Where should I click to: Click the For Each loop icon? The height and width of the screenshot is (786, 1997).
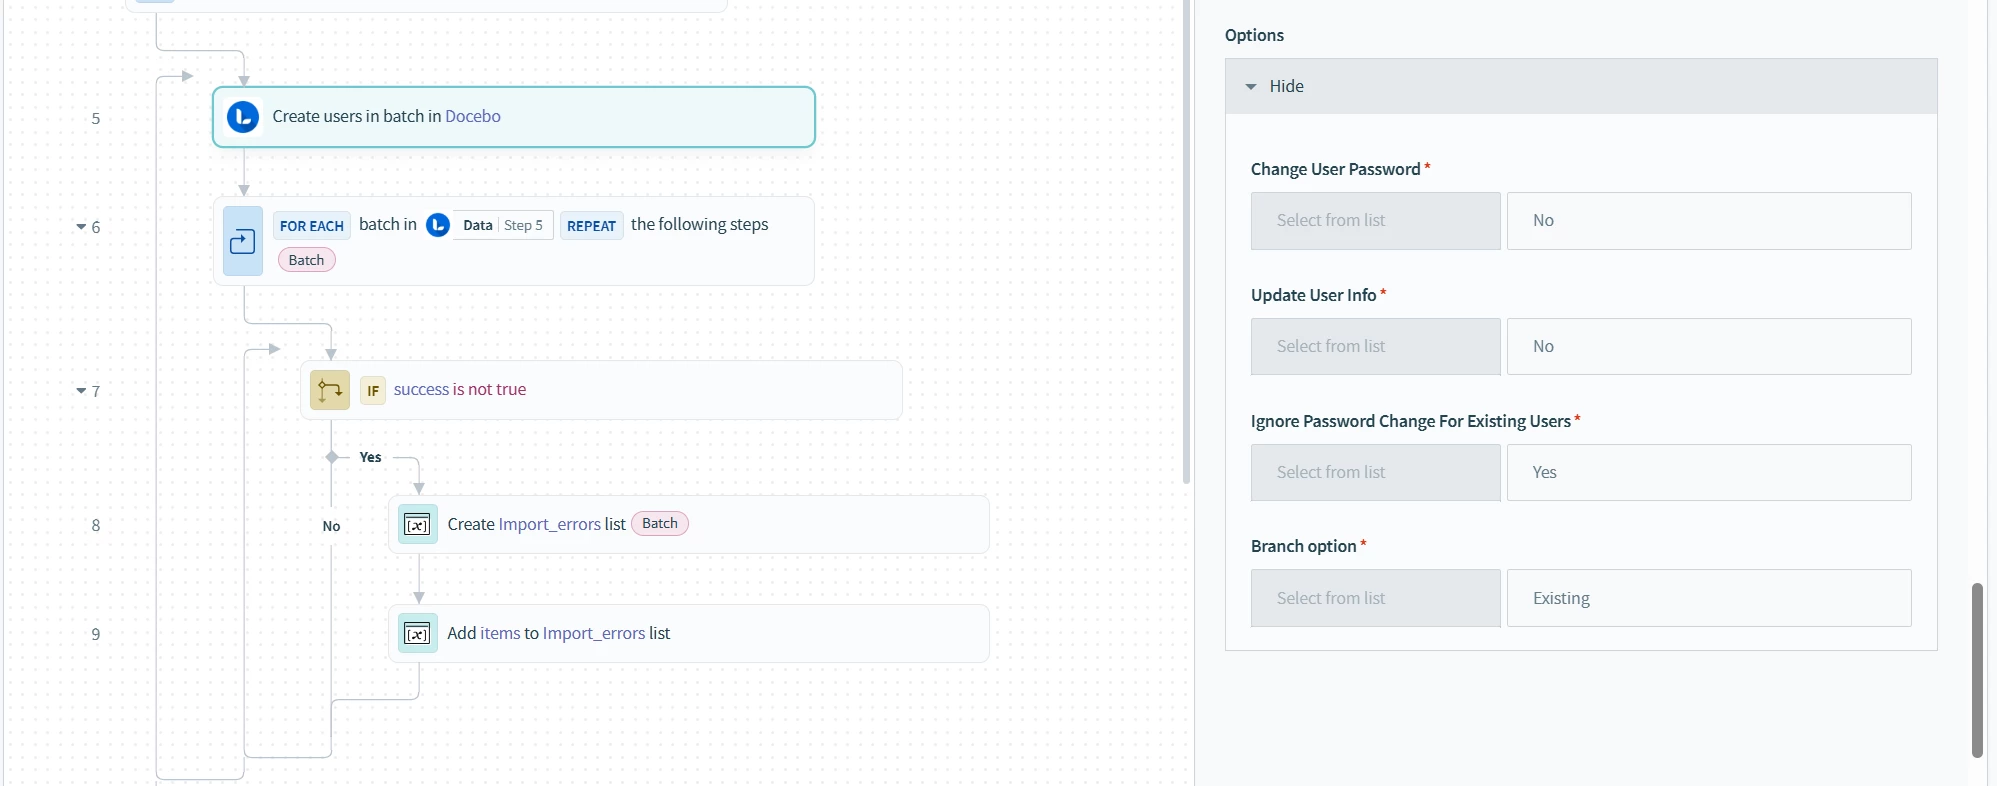pos(243,242)
